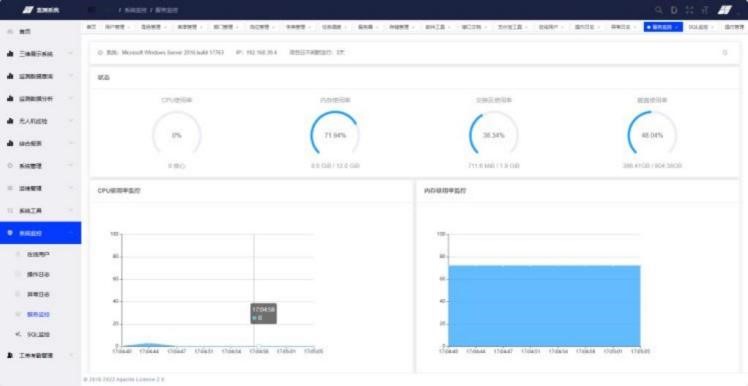748x386 pixels.
Task: Click the 系统管理 sidebar icon
Action: [x=10, y=166]
